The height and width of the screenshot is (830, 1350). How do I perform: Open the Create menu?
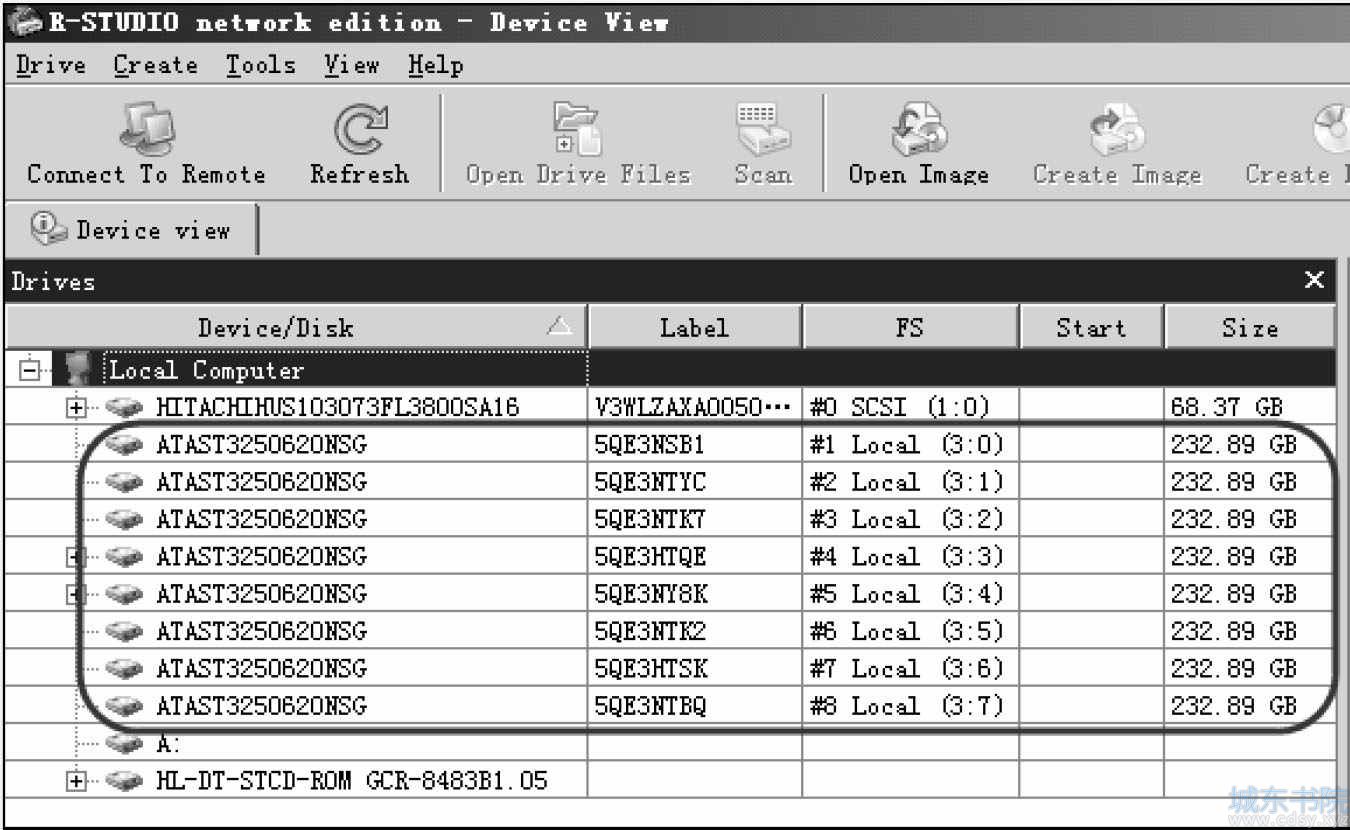tap(155, 66)
